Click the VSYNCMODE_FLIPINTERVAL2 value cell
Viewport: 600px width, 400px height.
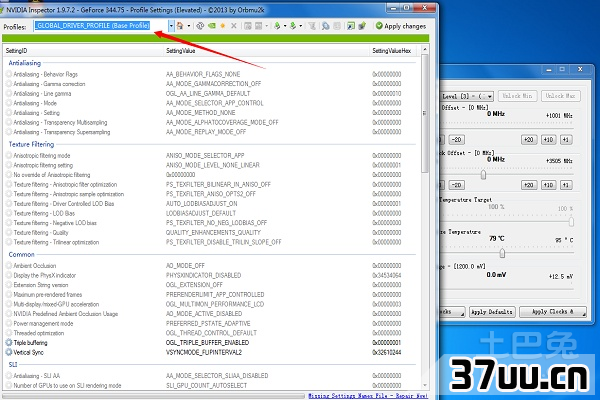pos(204,352)
